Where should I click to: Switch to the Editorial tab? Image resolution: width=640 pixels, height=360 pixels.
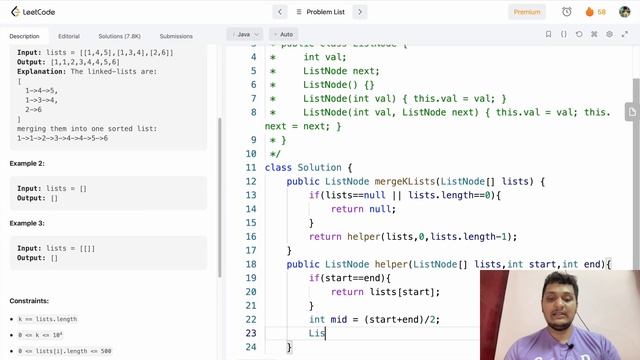(x=69, y=36)
